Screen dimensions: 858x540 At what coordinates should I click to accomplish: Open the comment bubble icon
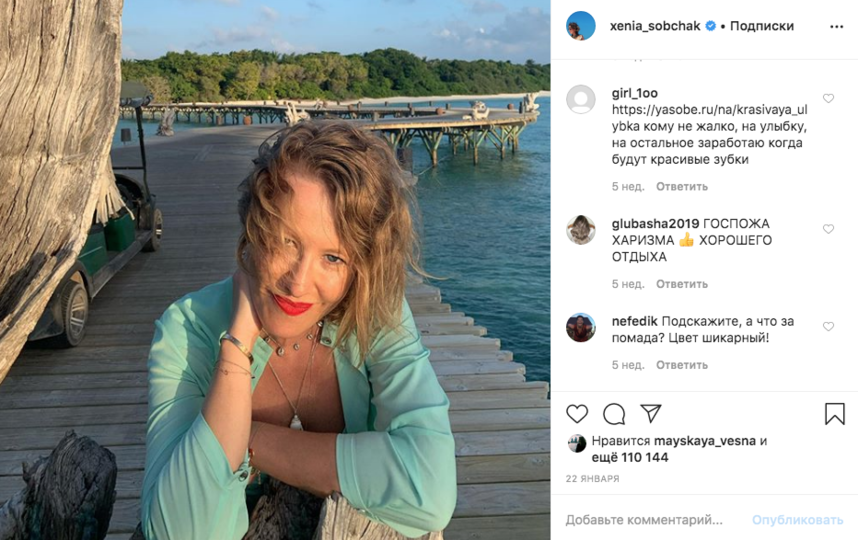614,414
